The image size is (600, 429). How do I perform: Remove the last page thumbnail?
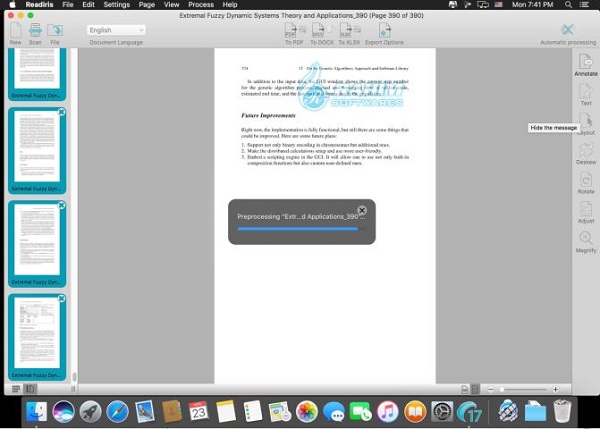[x=61, y=299]
